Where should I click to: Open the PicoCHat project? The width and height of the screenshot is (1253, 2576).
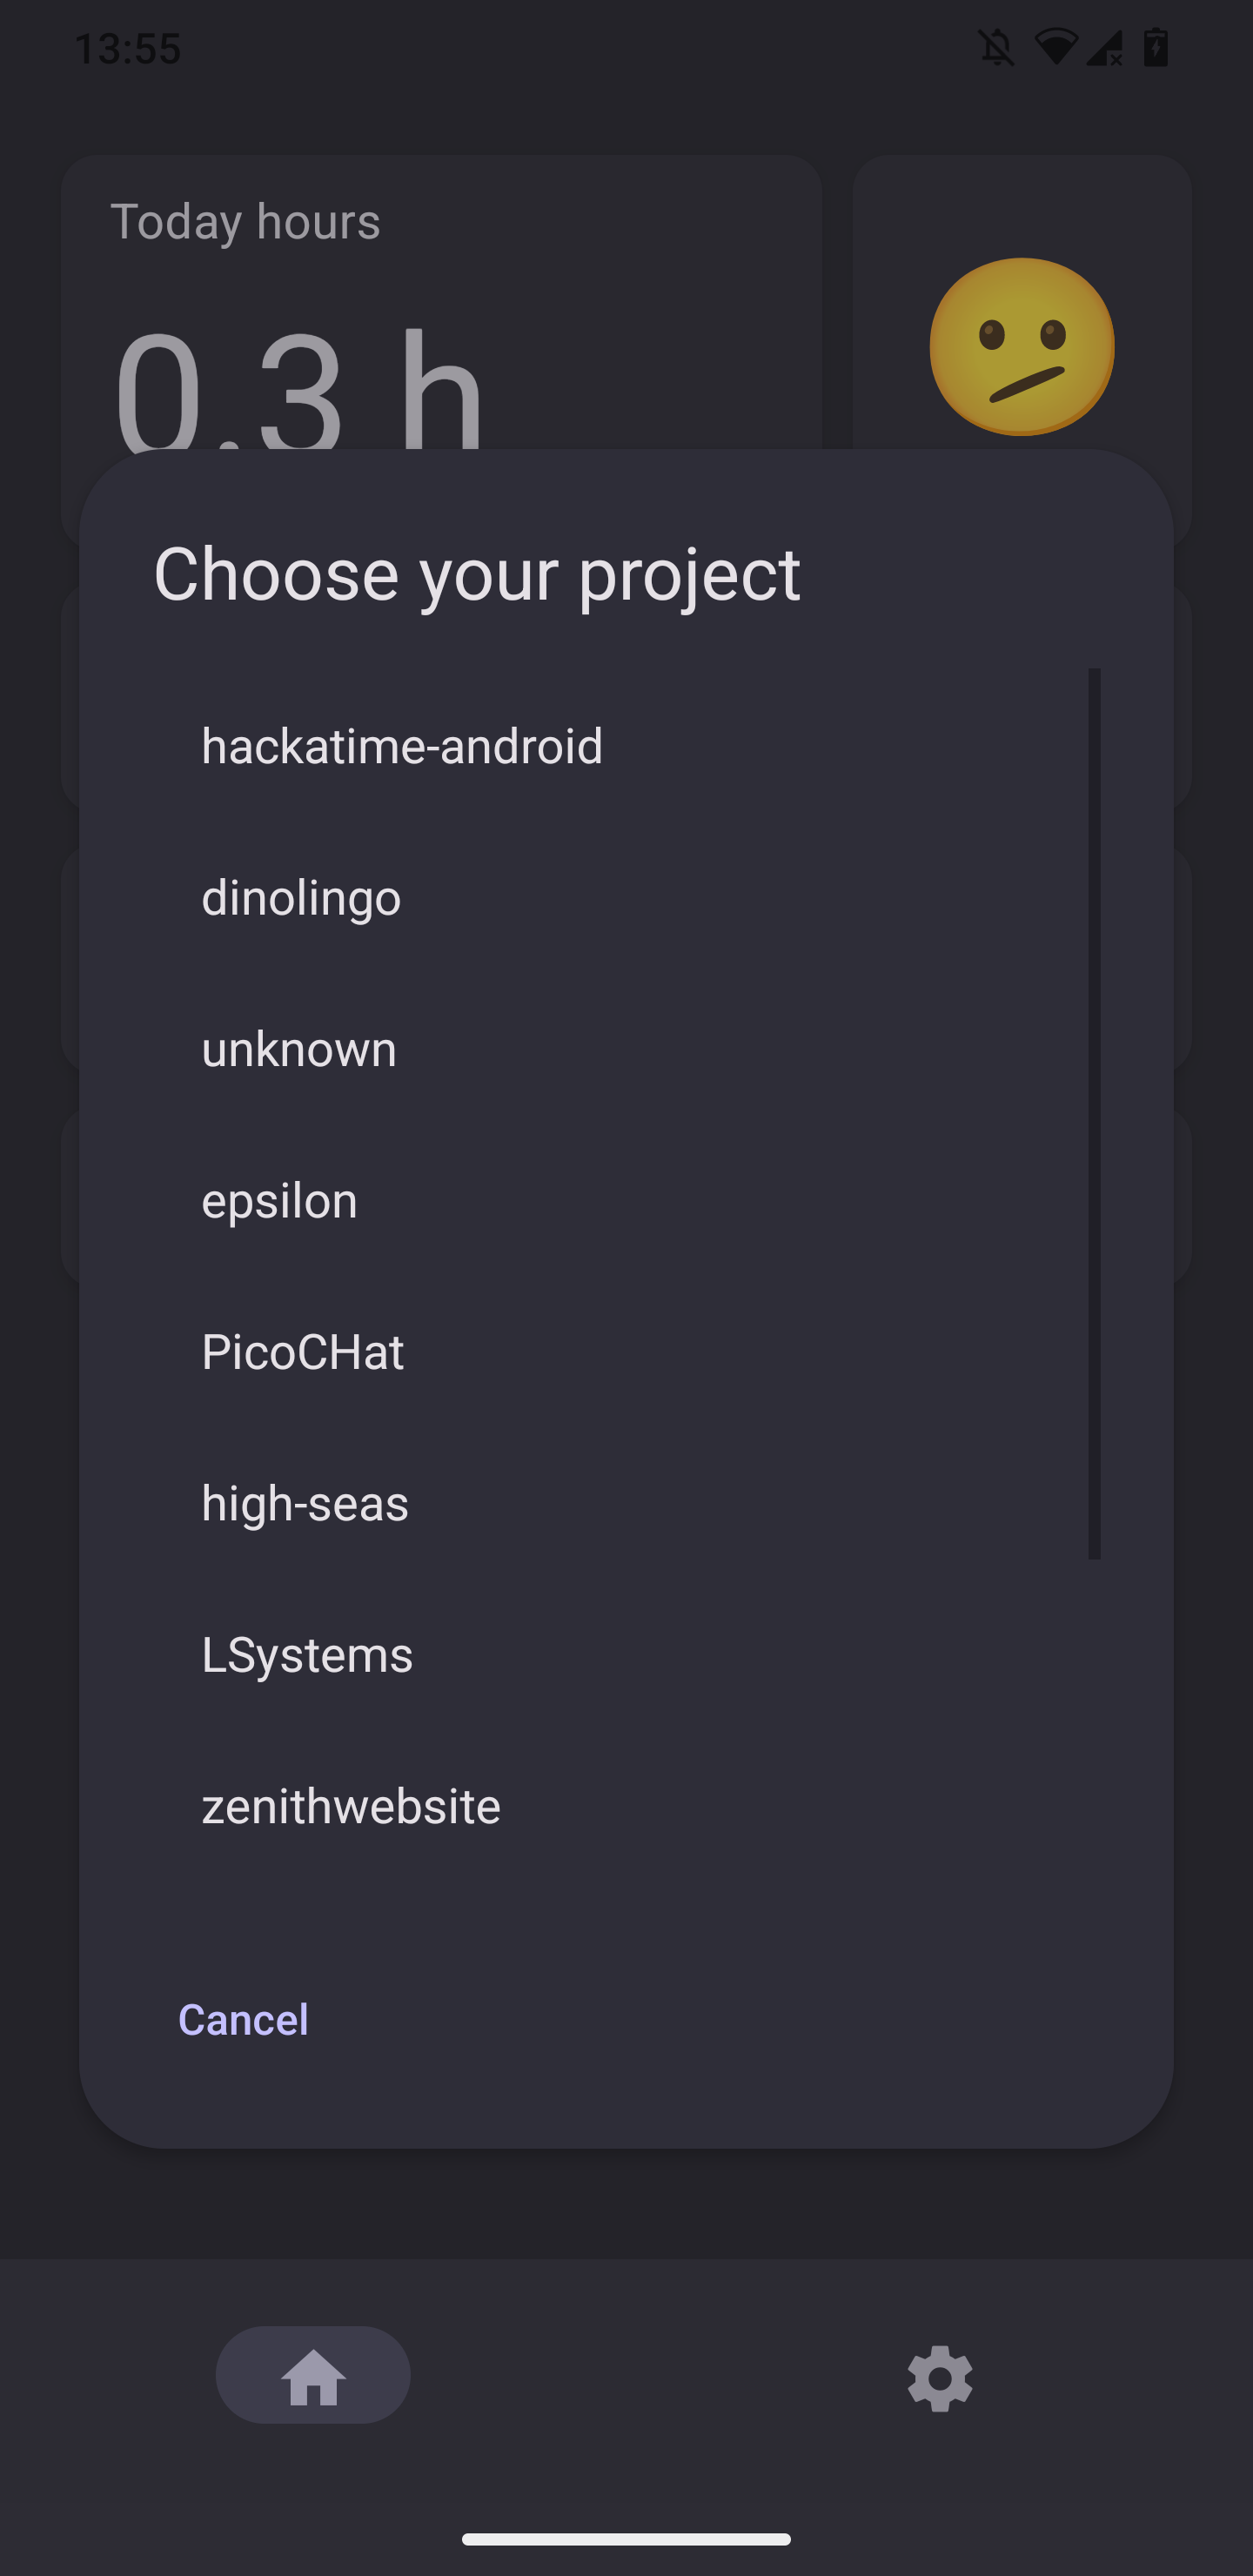coord(302,1351)
